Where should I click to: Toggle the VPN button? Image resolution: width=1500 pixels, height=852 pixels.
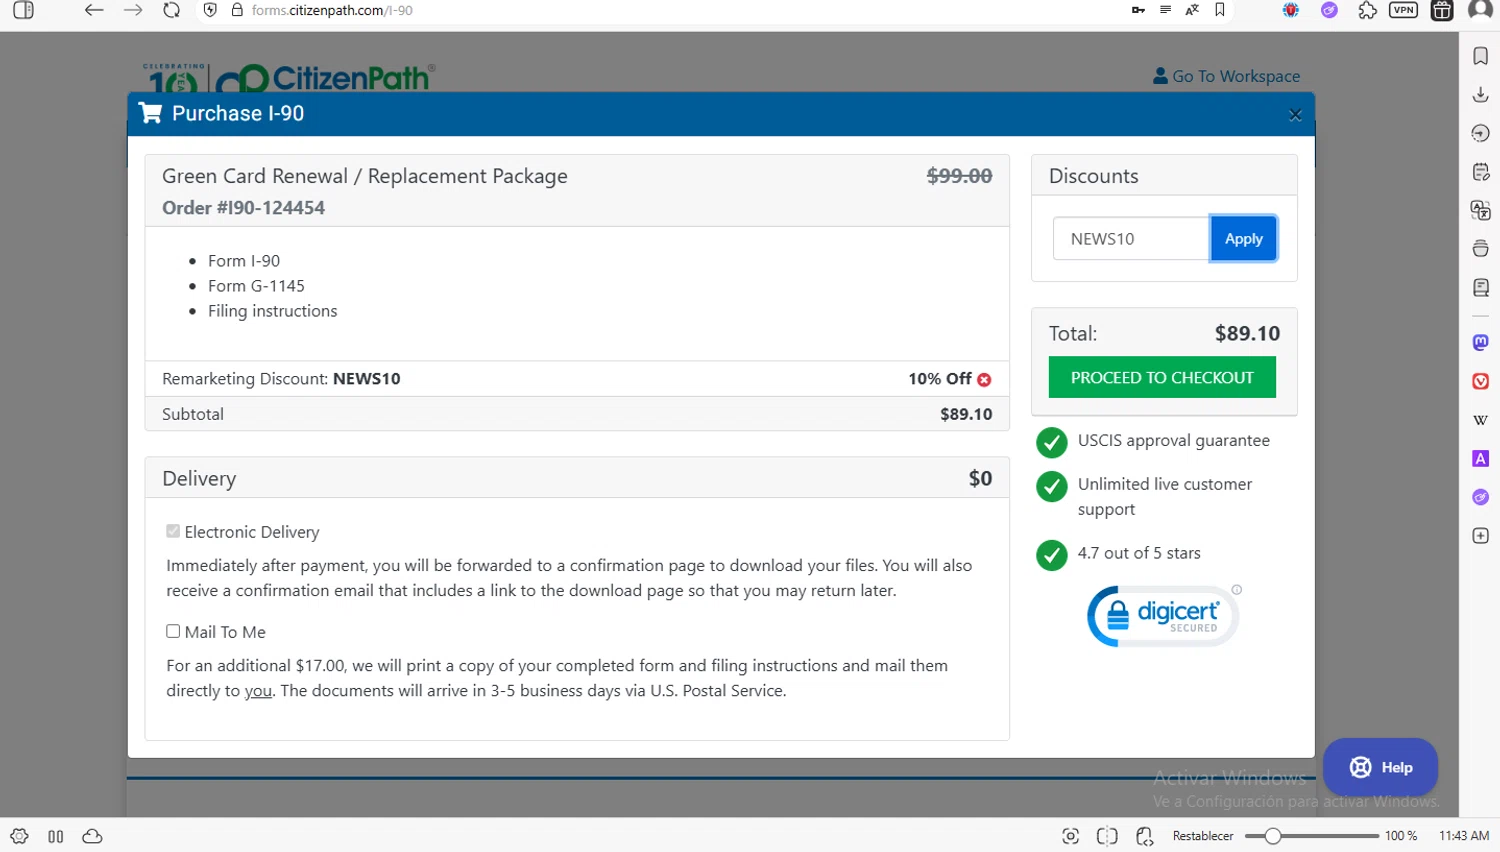[x=1404, y=10]
